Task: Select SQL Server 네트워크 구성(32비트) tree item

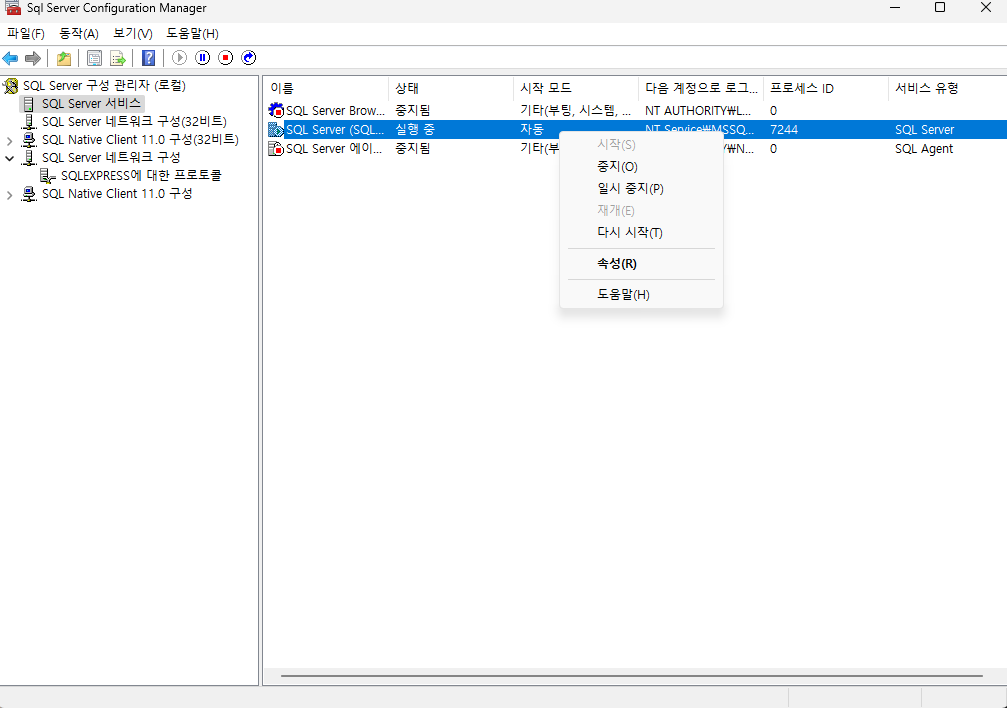Action: pyautogui.click(x=134, y=121)
